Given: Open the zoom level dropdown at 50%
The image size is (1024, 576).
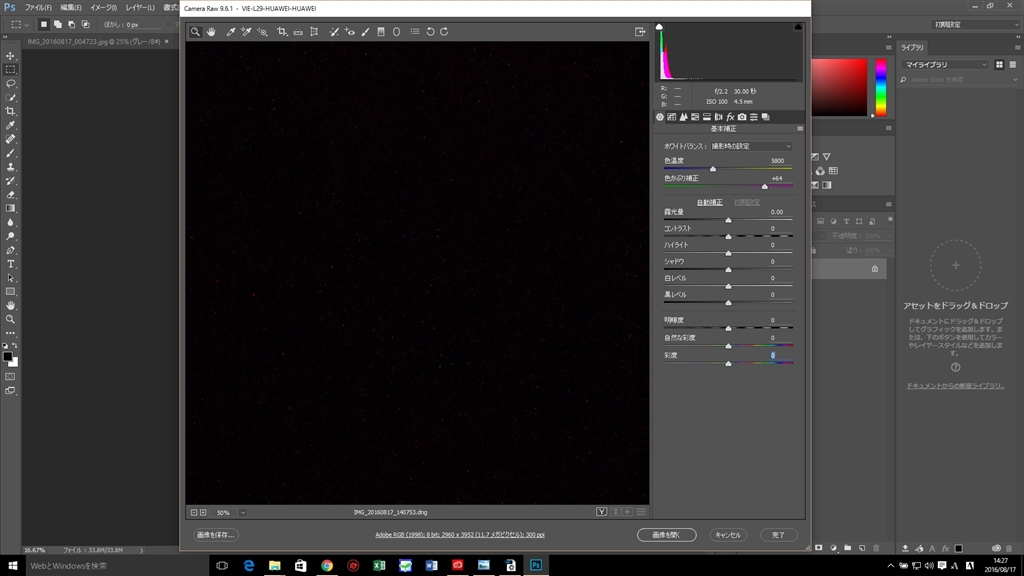Looking at the screenshot, I should click(243, 512).
